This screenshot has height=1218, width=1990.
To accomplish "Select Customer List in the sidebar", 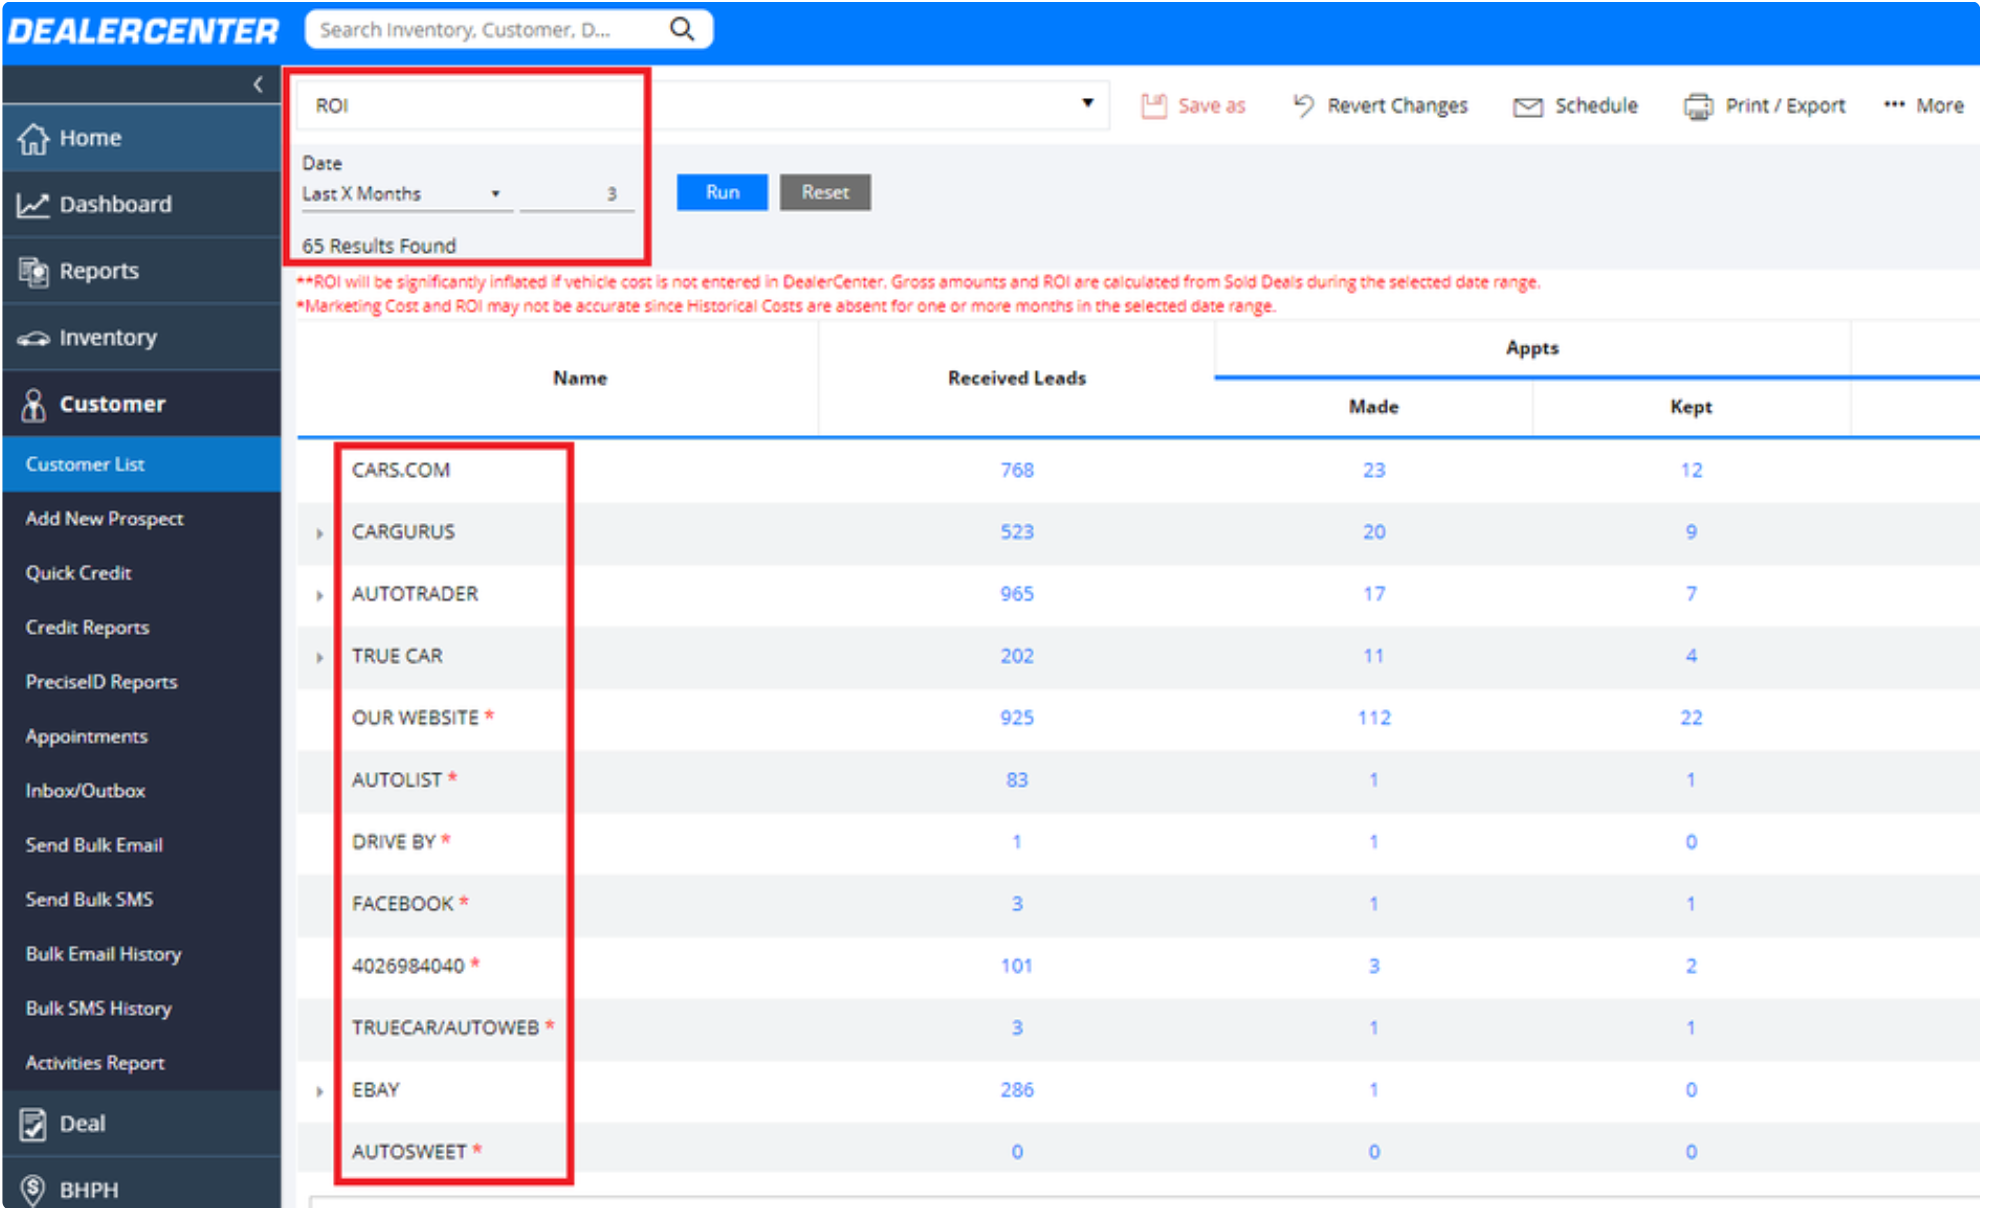I will pos(141,465).
